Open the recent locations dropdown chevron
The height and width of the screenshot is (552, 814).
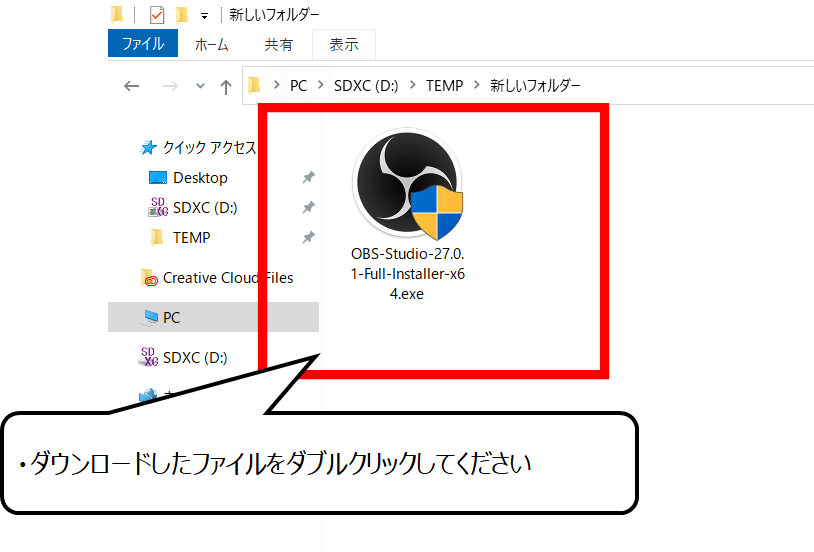pos(200,86)
